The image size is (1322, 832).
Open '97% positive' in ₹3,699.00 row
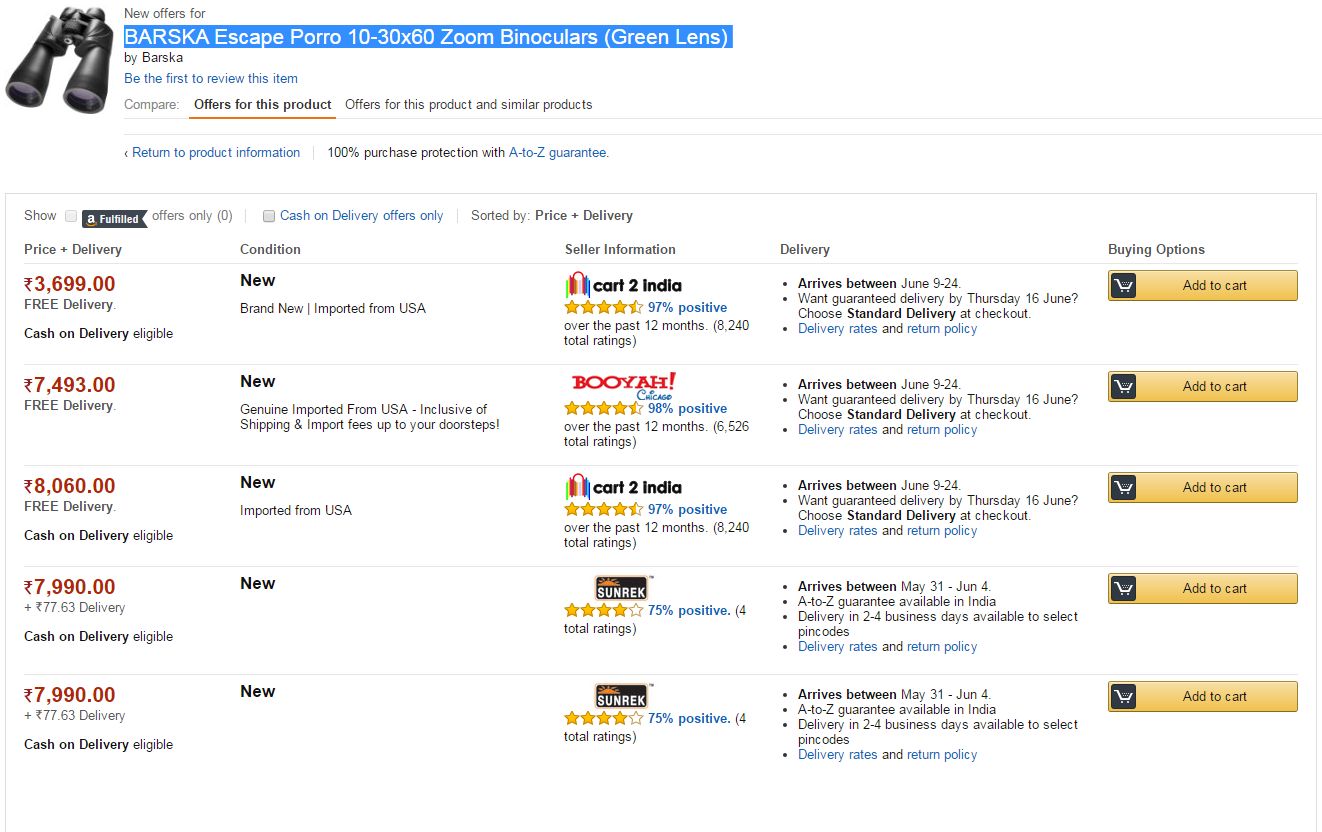coord(687,308)
